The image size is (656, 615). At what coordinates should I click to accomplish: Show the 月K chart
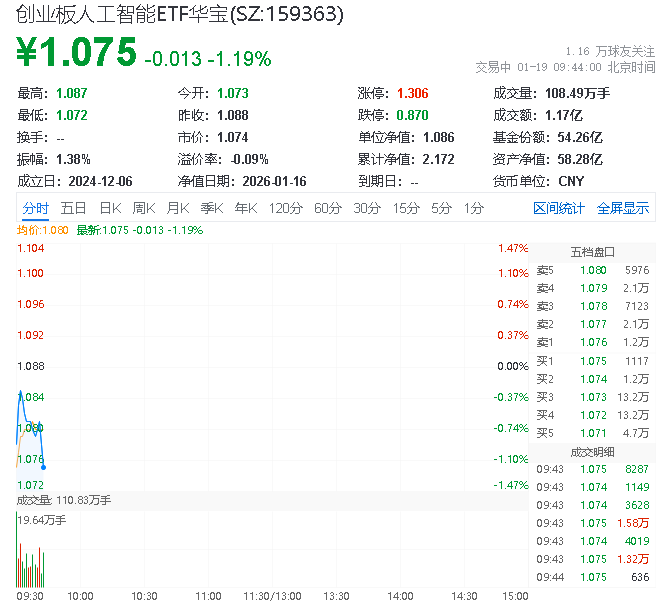pyautogui.click(x=178, y=208)
